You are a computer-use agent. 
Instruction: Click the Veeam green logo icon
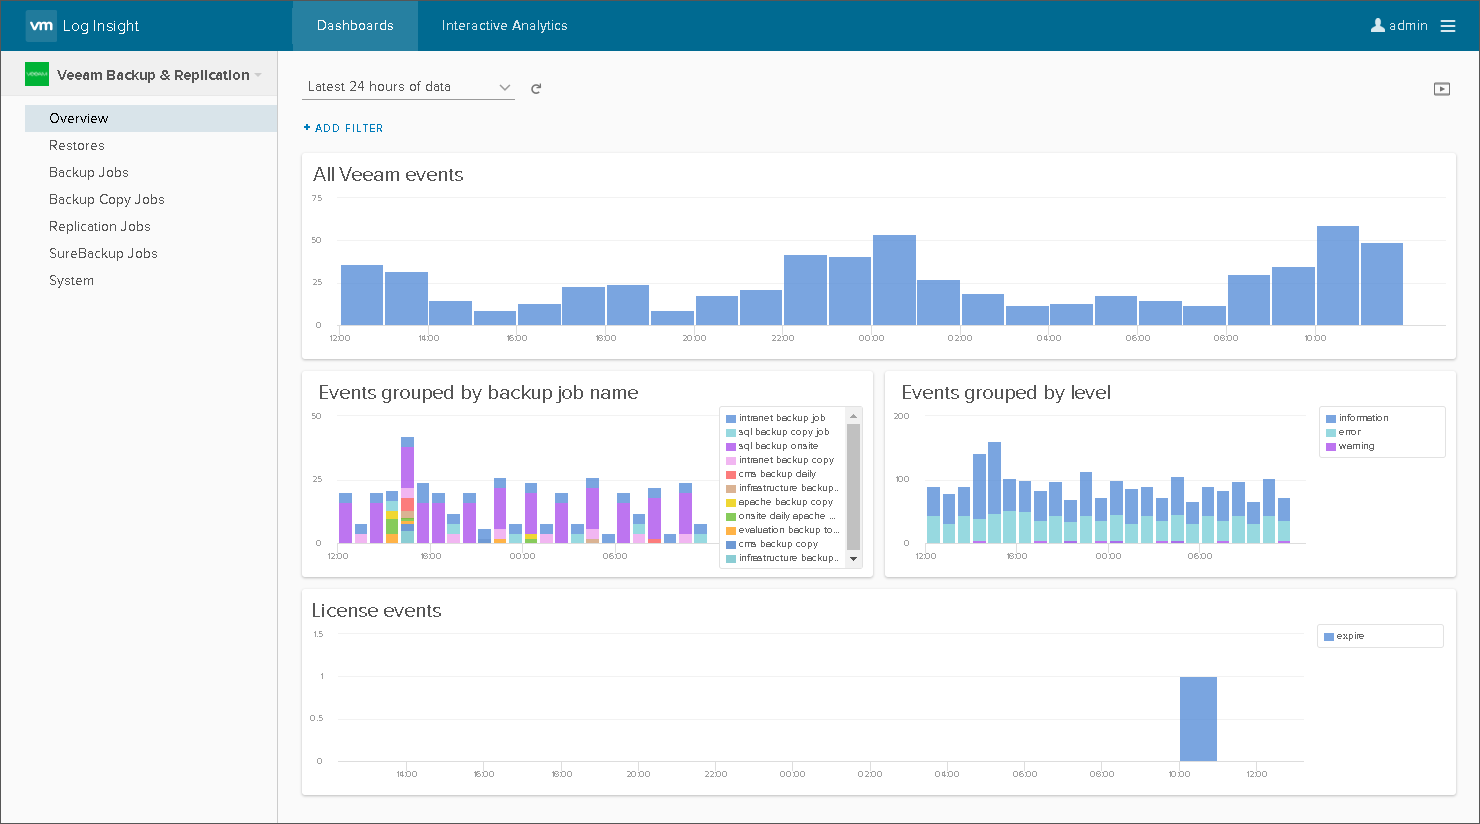click(37, 75)
